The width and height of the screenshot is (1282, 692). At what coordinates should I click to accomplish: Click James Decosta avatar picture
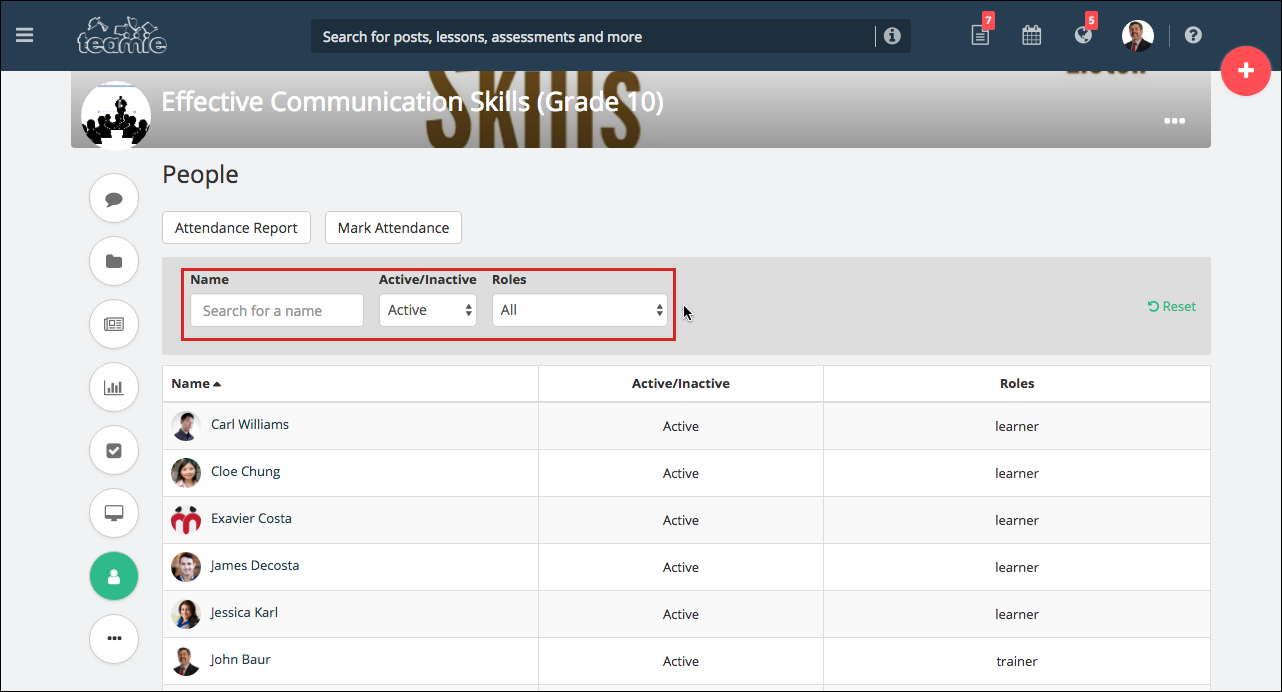186,567
